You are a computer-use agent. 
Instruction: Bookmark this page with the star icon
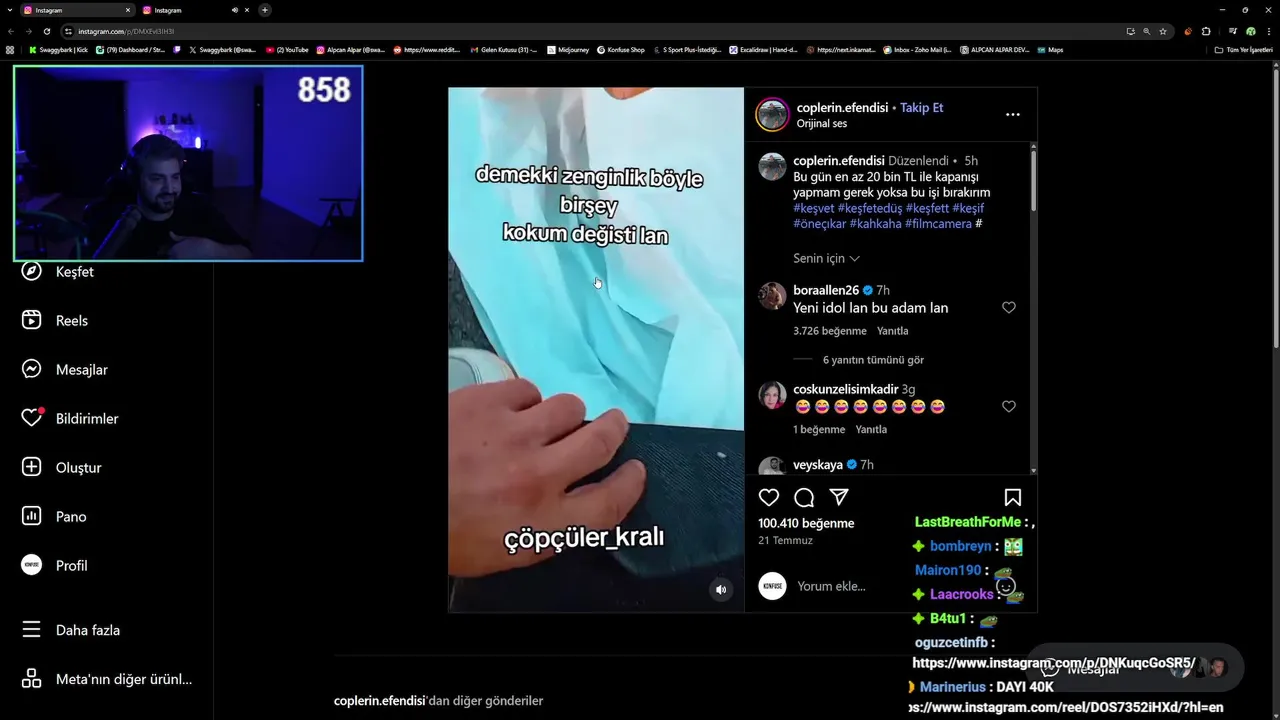pyautogui.click(x=1163, y=31)
